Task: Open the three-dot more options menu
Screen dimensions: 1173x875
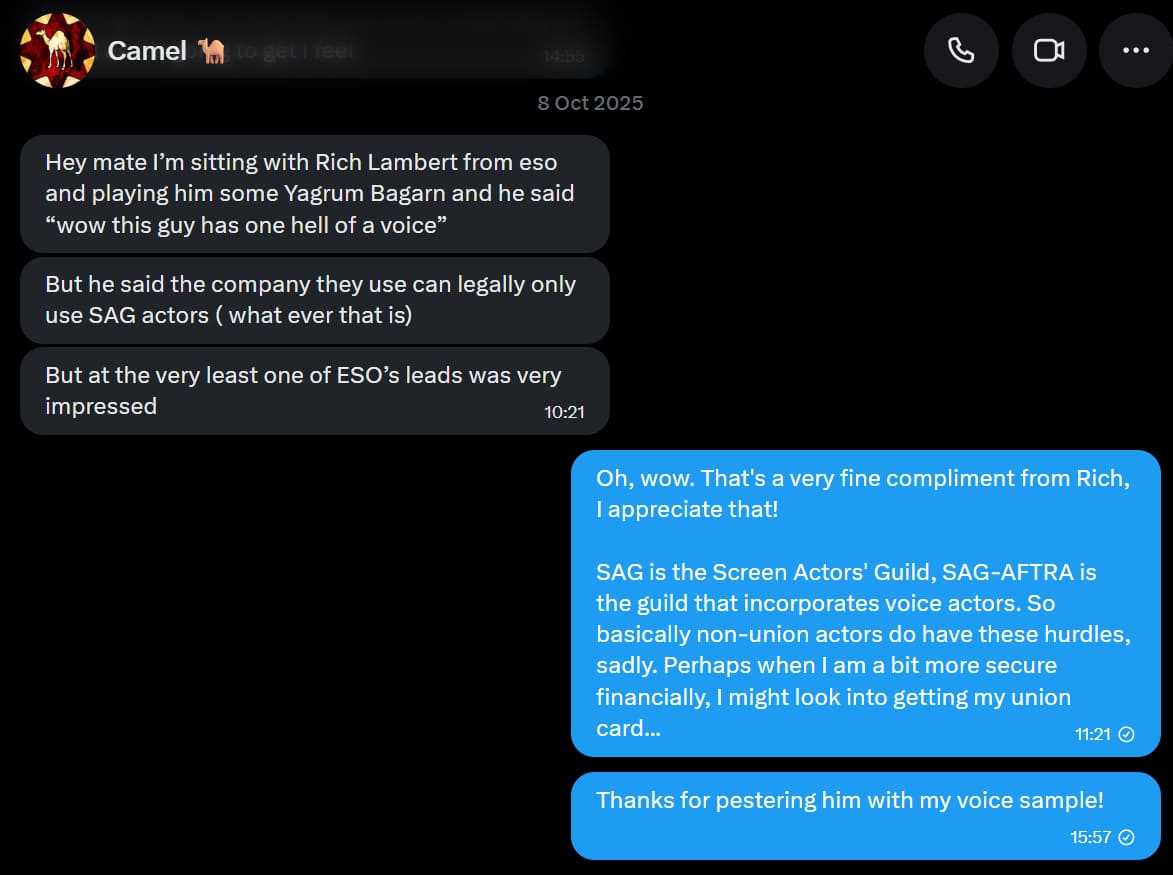Action: coord(1136,50)
